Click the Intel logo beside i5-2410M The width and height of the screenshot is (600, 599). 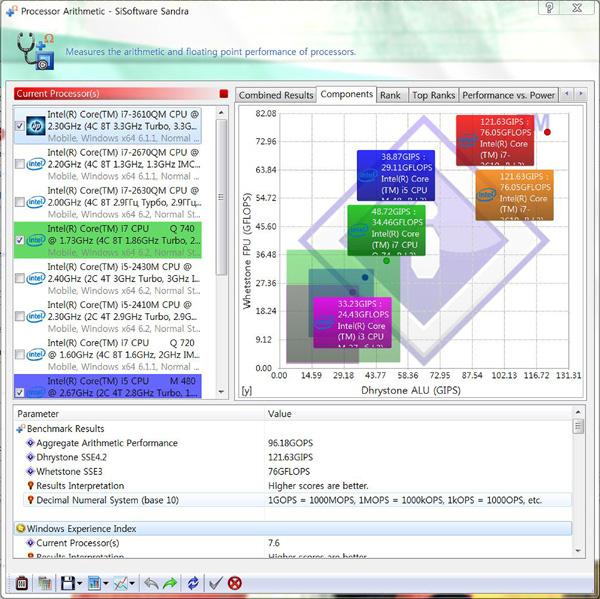[x=36, y=316]
